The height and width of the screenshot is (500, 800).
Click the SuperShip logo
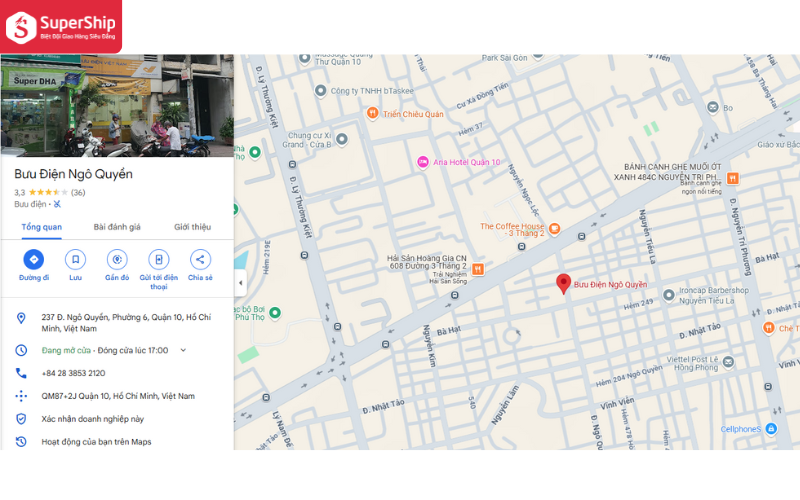pos(61,27)
